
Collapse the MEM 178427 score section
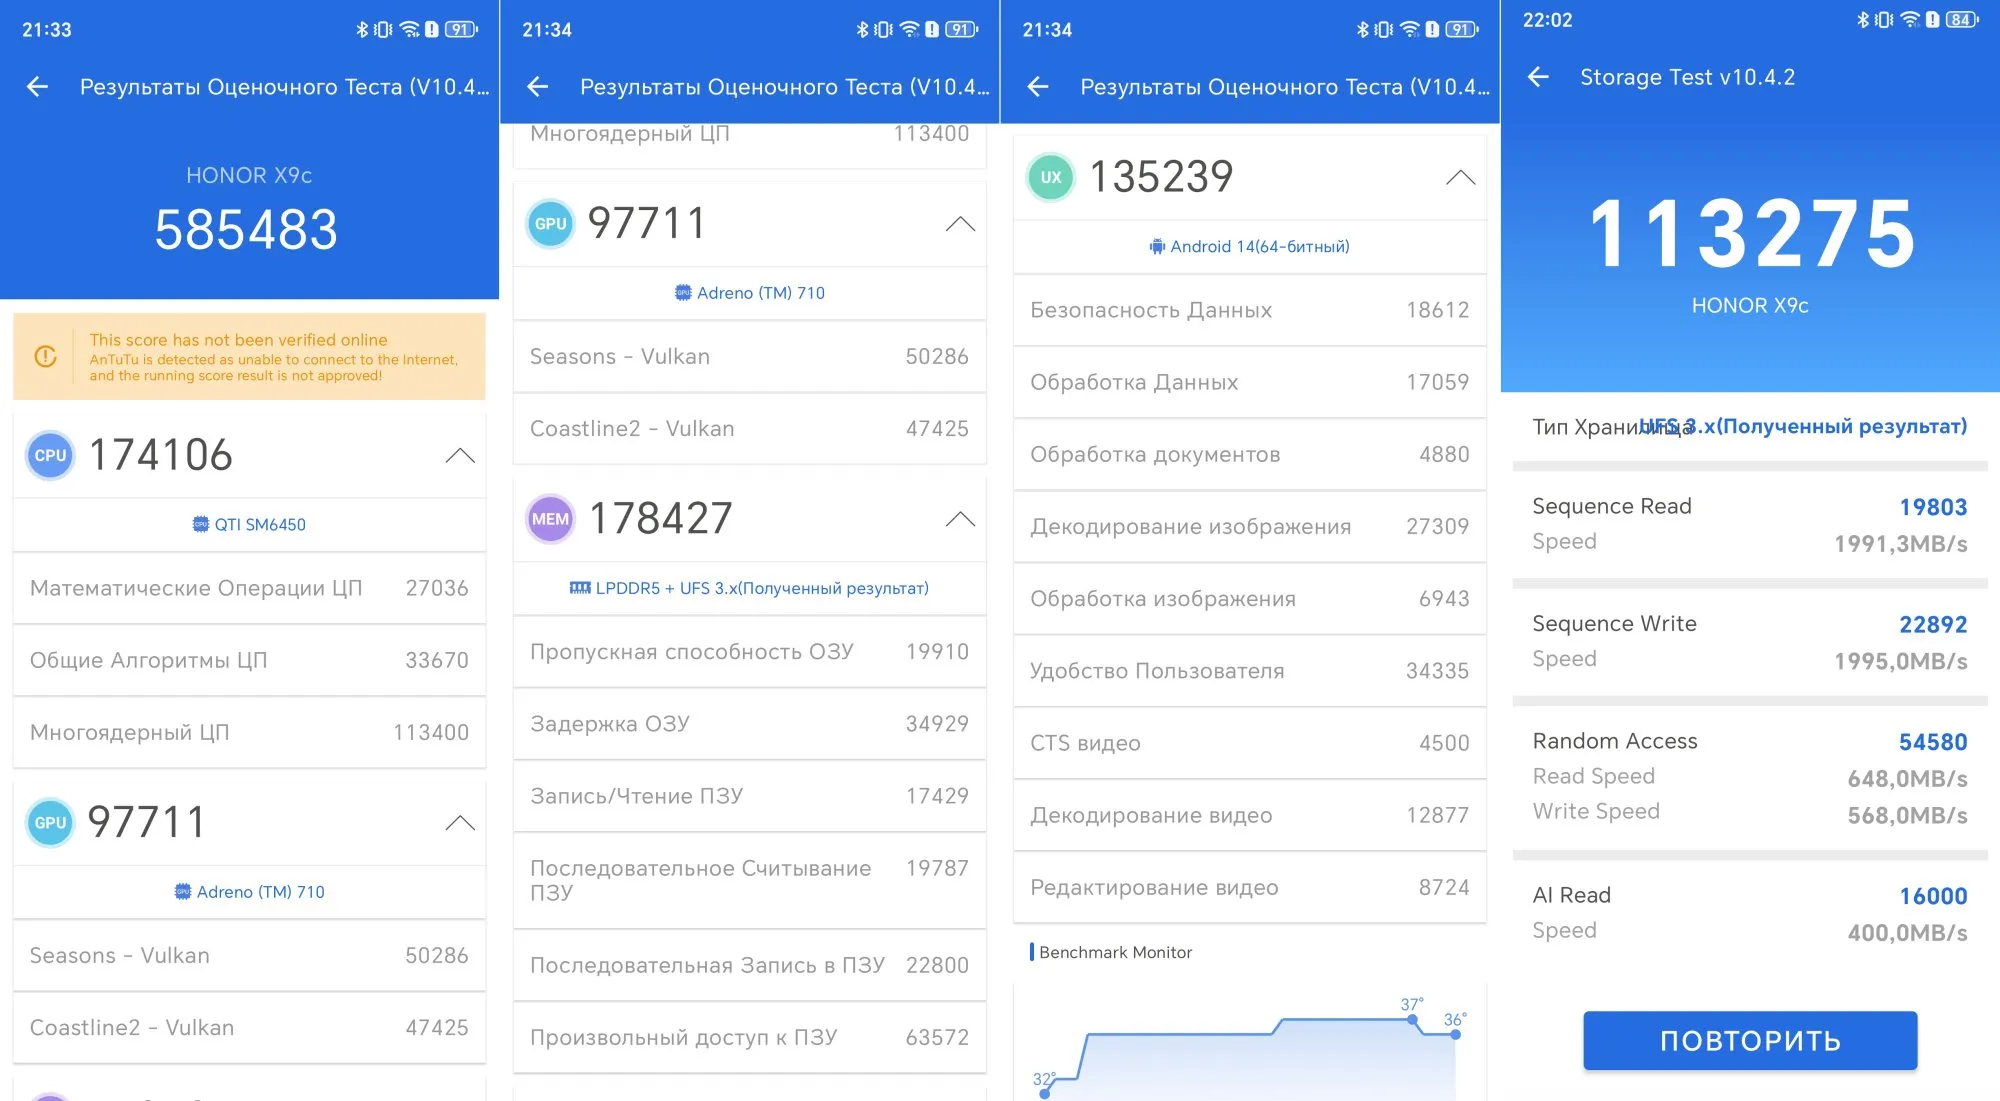[x=960, y=519]
